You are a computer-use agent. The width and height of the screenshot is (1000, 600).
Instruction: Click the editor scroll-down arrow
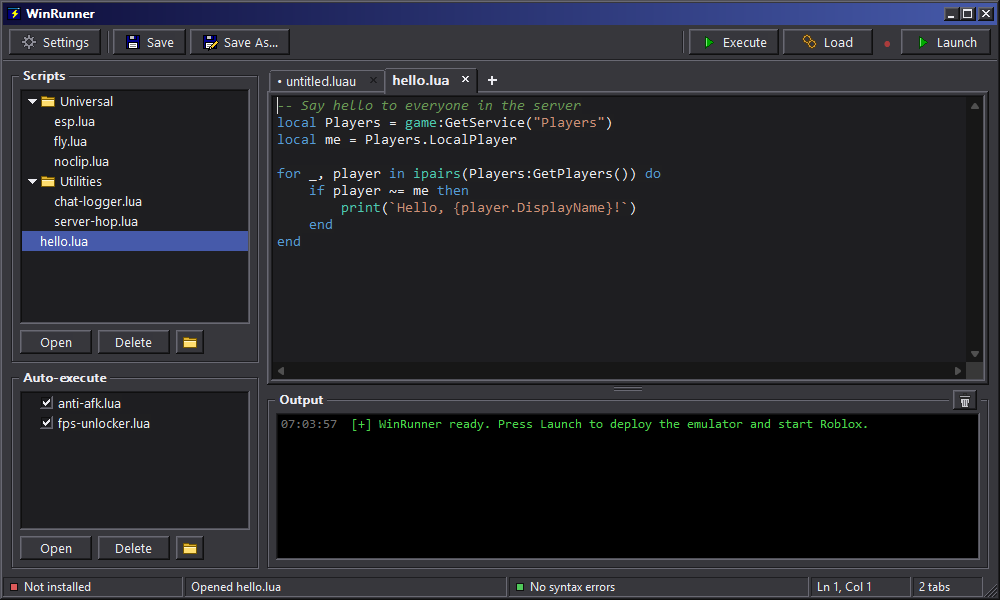[974, 354]
